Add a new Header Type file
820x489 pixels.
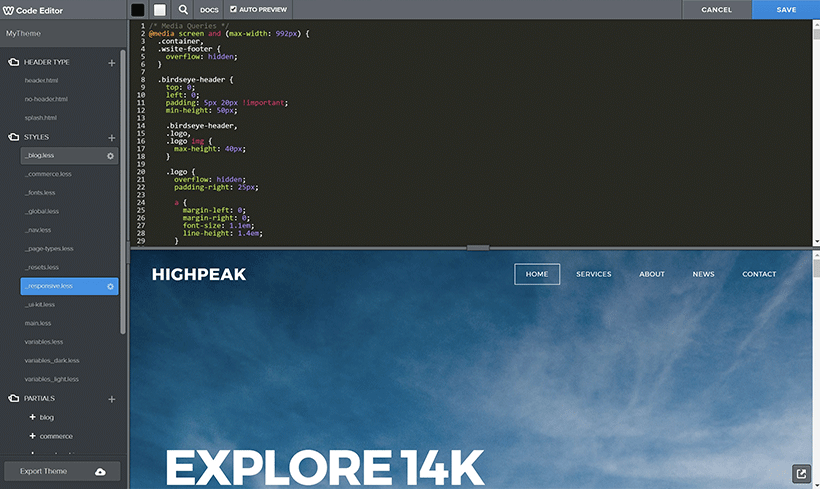pos(111,63)
